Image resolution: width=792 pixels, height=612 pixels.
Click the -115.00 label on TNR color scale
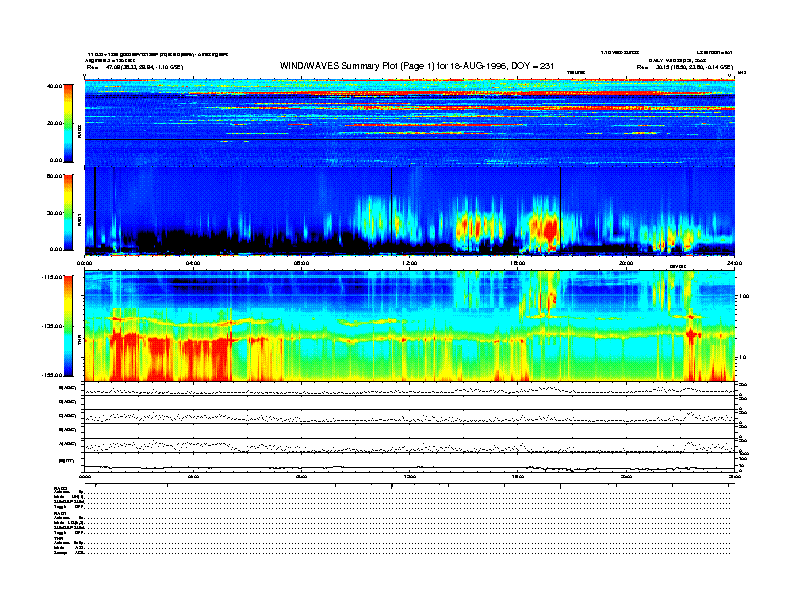point(53,277)
